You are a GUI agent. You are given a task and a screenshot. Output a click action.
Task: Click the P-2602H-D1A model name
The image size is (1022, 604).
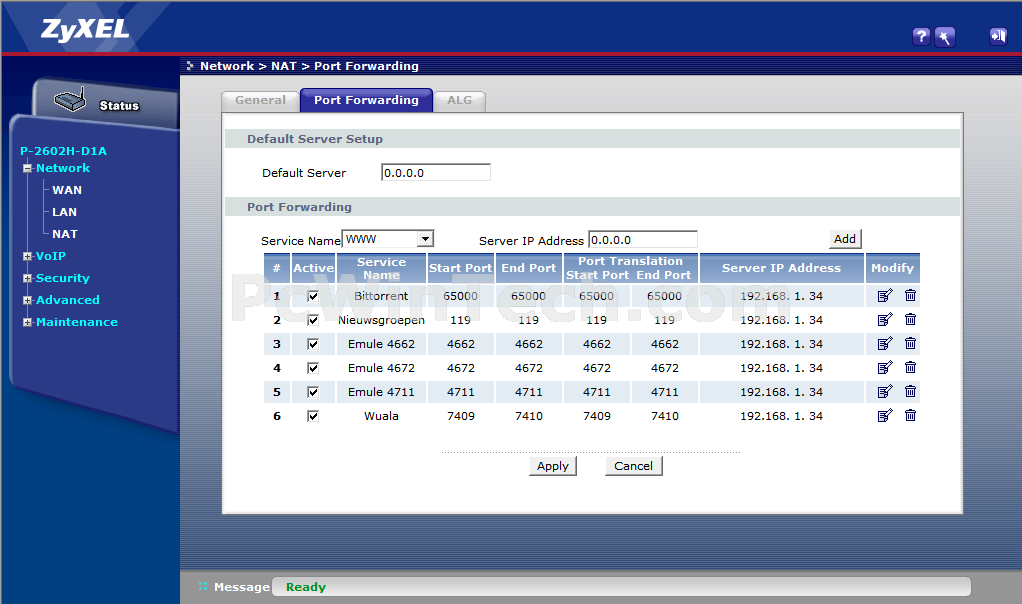click(x=63, y=151)
